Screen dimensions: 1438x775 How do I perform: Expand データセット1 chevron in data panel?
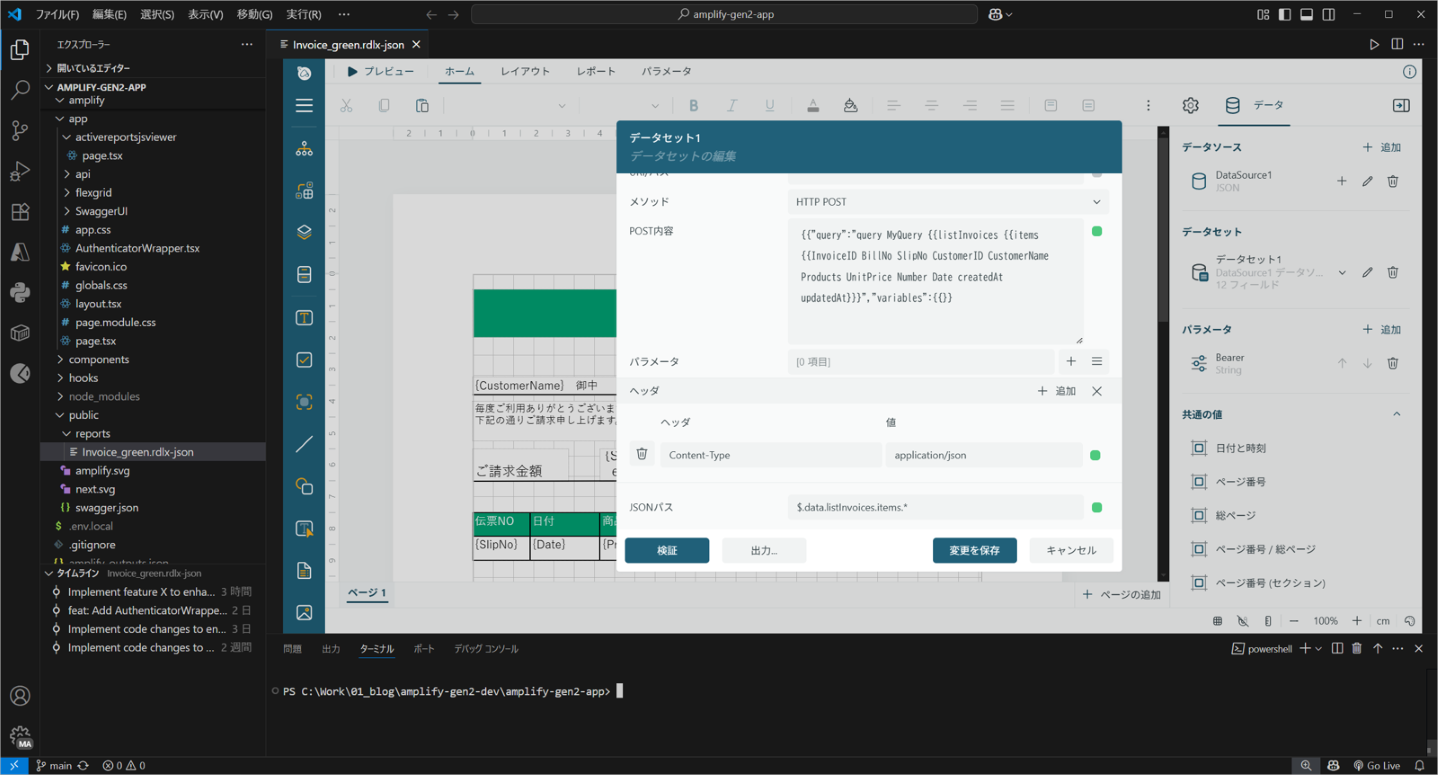1342,272
